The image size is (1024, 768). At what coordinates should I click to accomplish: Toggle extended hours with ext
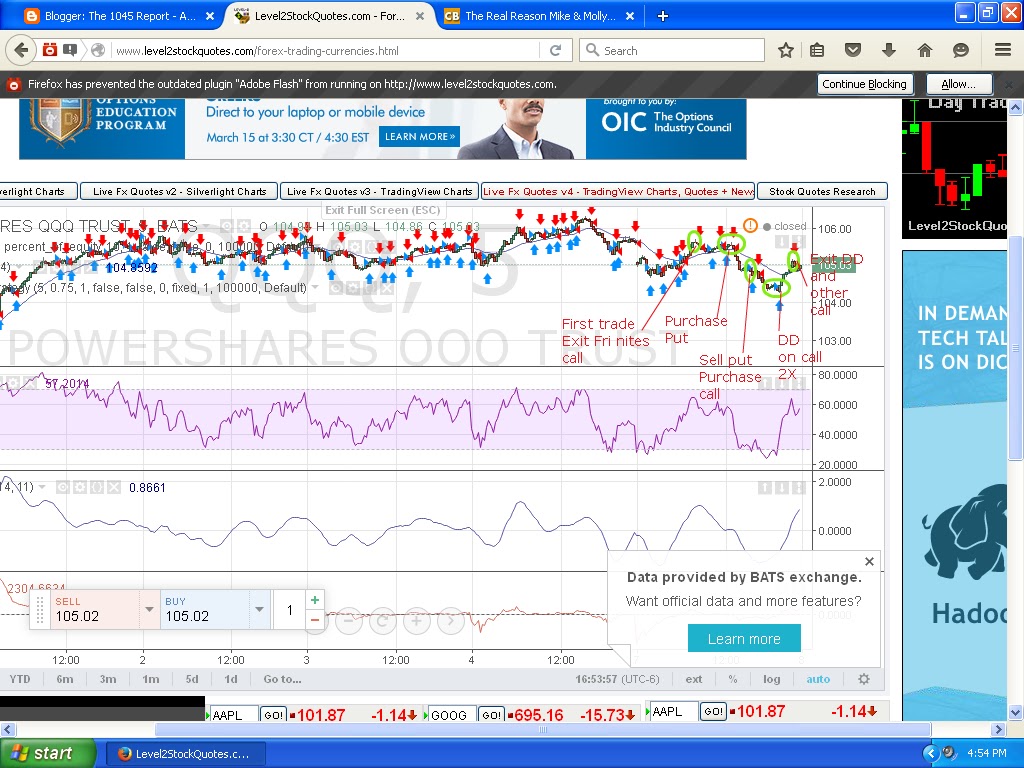(x=694, y=679)
